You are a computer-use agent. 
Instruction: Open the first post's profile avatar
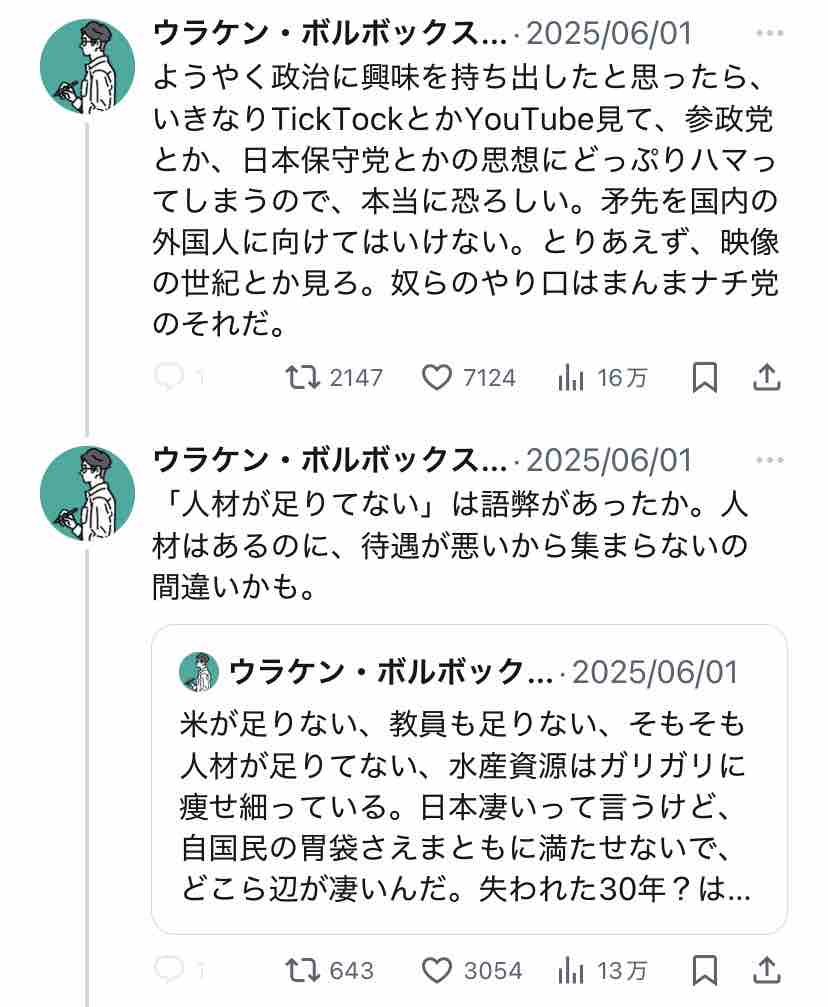tap(87, 67)
